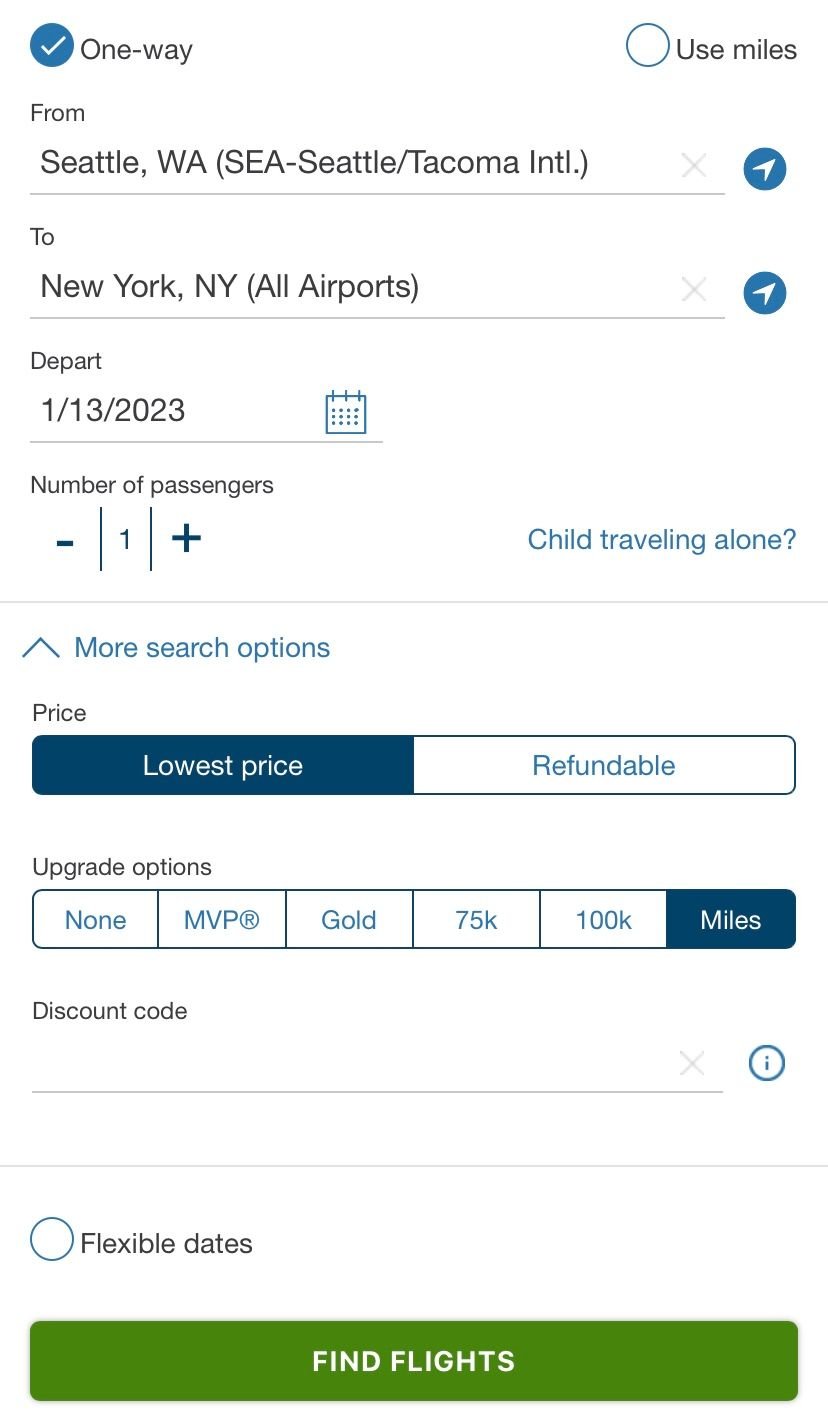This screenshot has height=1410, width=828.
Task: Click the Discount code input field
Action: coord(350,1064)
